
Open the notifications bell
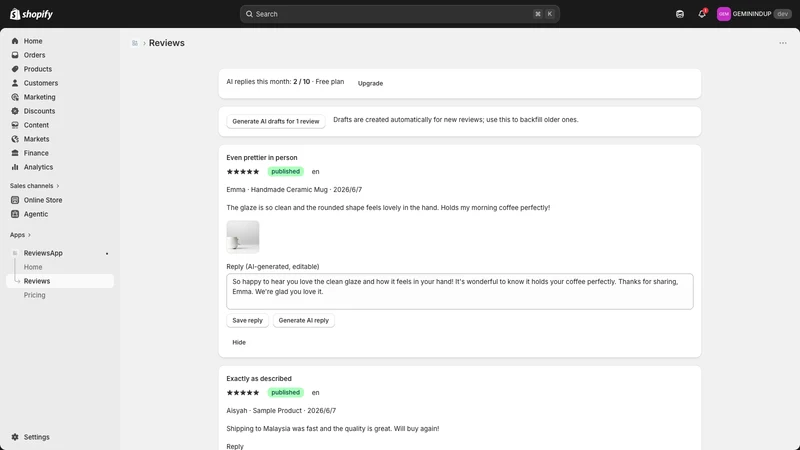point(702,14)
